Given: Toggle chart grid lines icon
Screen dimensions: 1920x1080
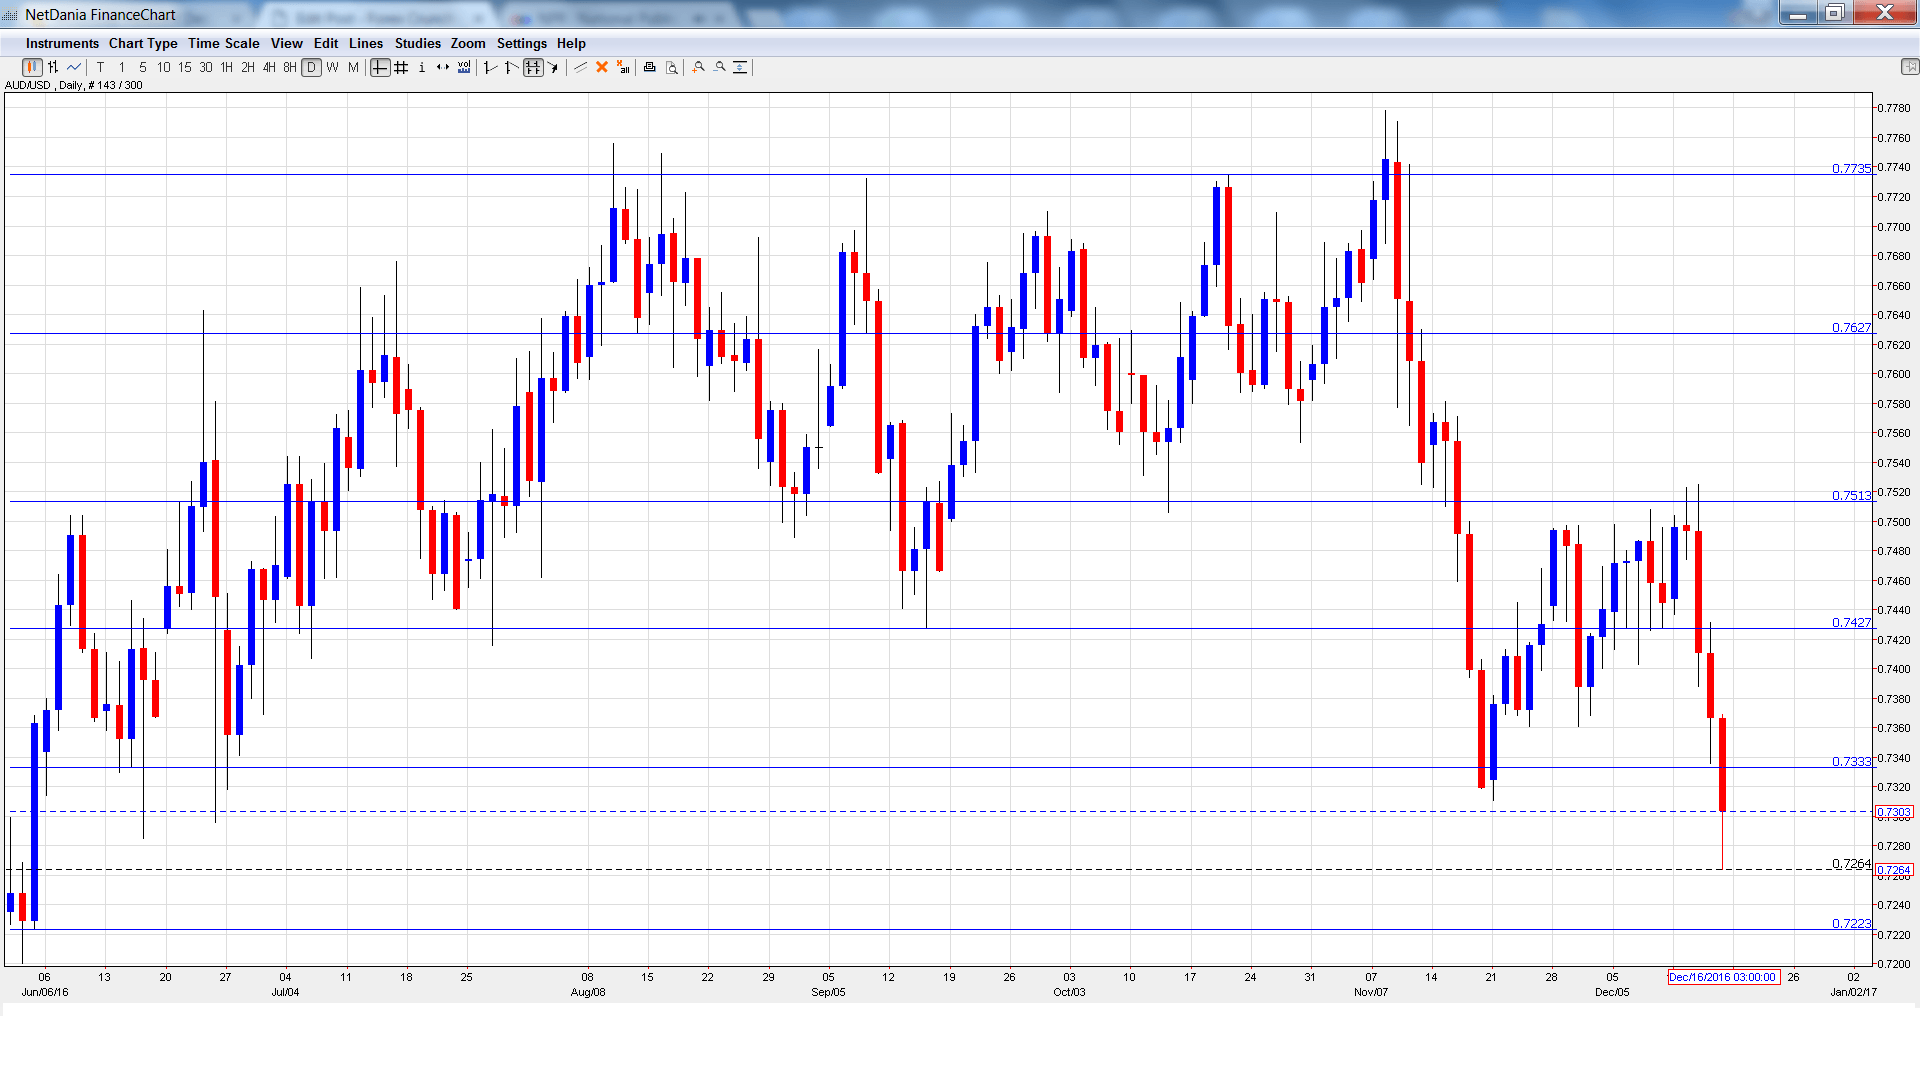Looking at the screenshot, I should [401, 67].
